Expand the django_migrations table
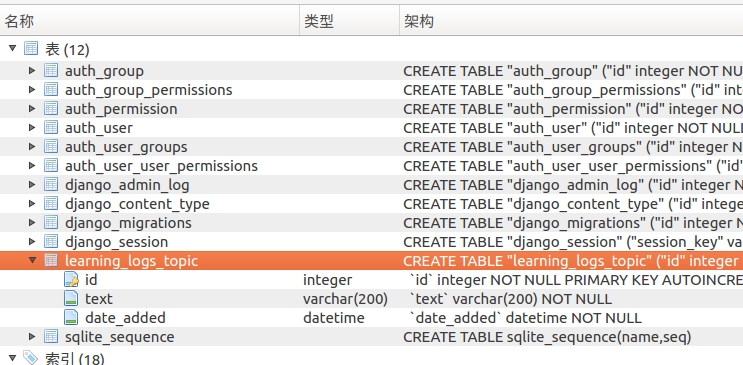The image size is (743, 365). [32, 222]
